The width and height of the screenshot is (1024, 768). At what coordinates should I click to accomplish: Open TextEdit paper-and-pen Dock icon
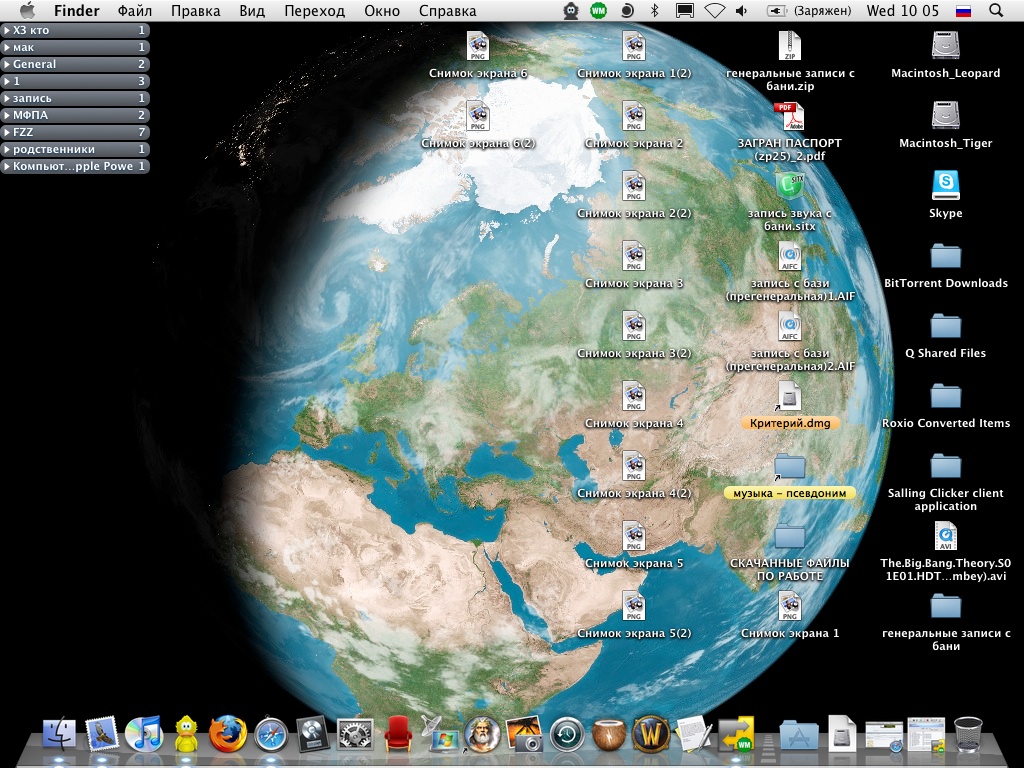692,733
